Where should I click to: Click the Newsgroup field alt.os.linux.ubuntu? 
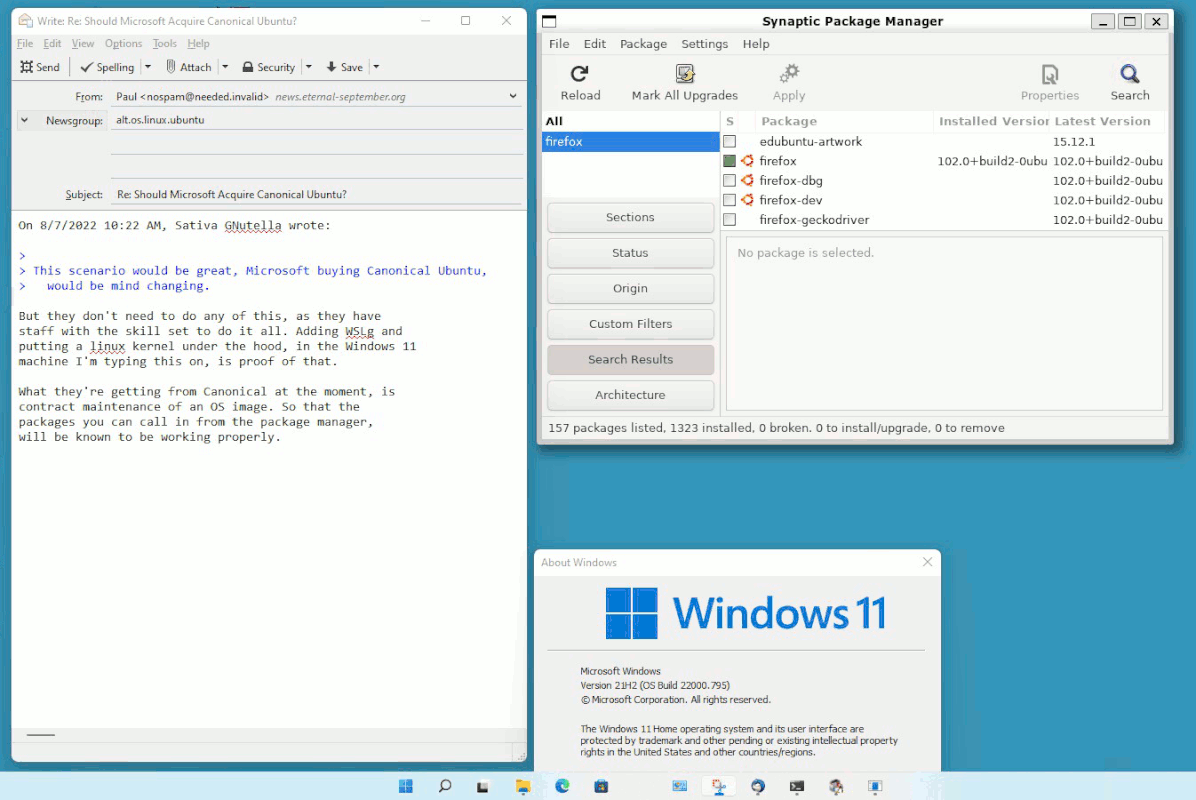(317, 120)
